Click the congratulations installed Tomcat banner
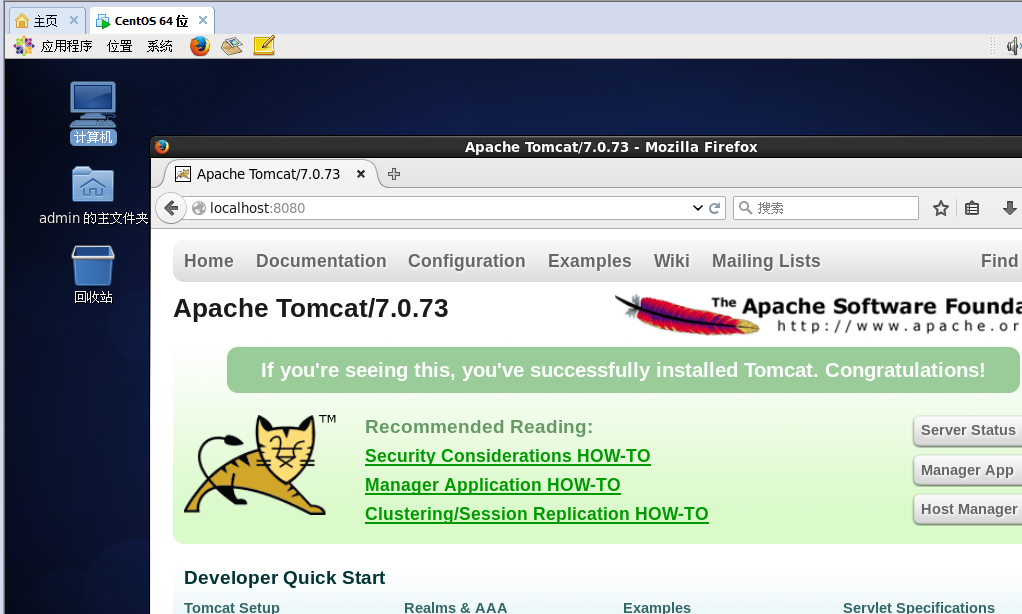Image resolution: width=1022 pixels, height=614 pixels. pos(623,370)
